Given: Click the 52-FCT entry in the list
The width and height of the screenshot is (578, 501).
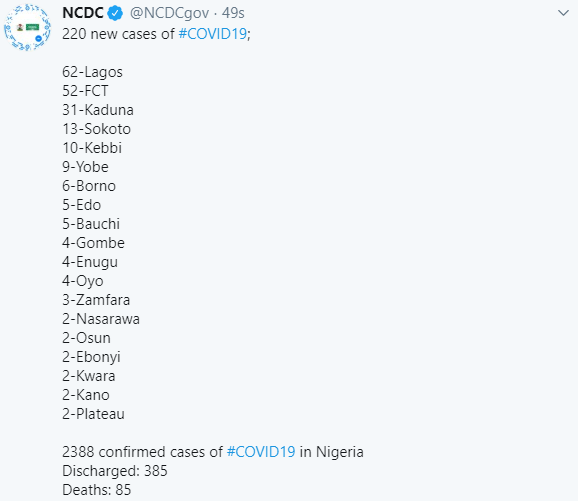Looking at the screenshot, I should [85, 91].
